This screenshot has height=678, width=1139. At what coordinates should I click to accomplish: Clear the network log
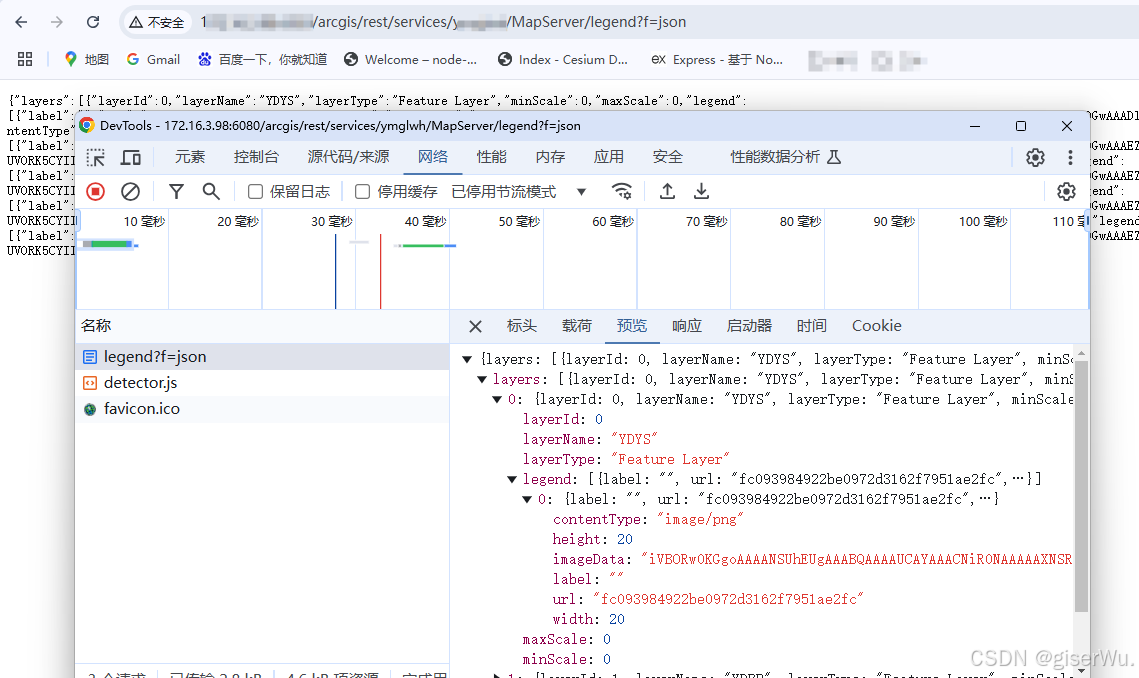130,191
